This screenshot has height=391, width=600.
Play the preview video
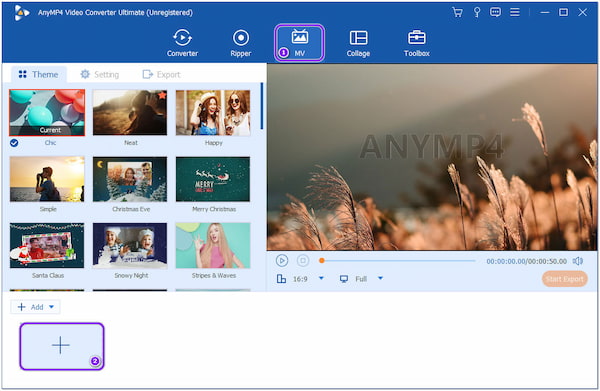[282, 261]
